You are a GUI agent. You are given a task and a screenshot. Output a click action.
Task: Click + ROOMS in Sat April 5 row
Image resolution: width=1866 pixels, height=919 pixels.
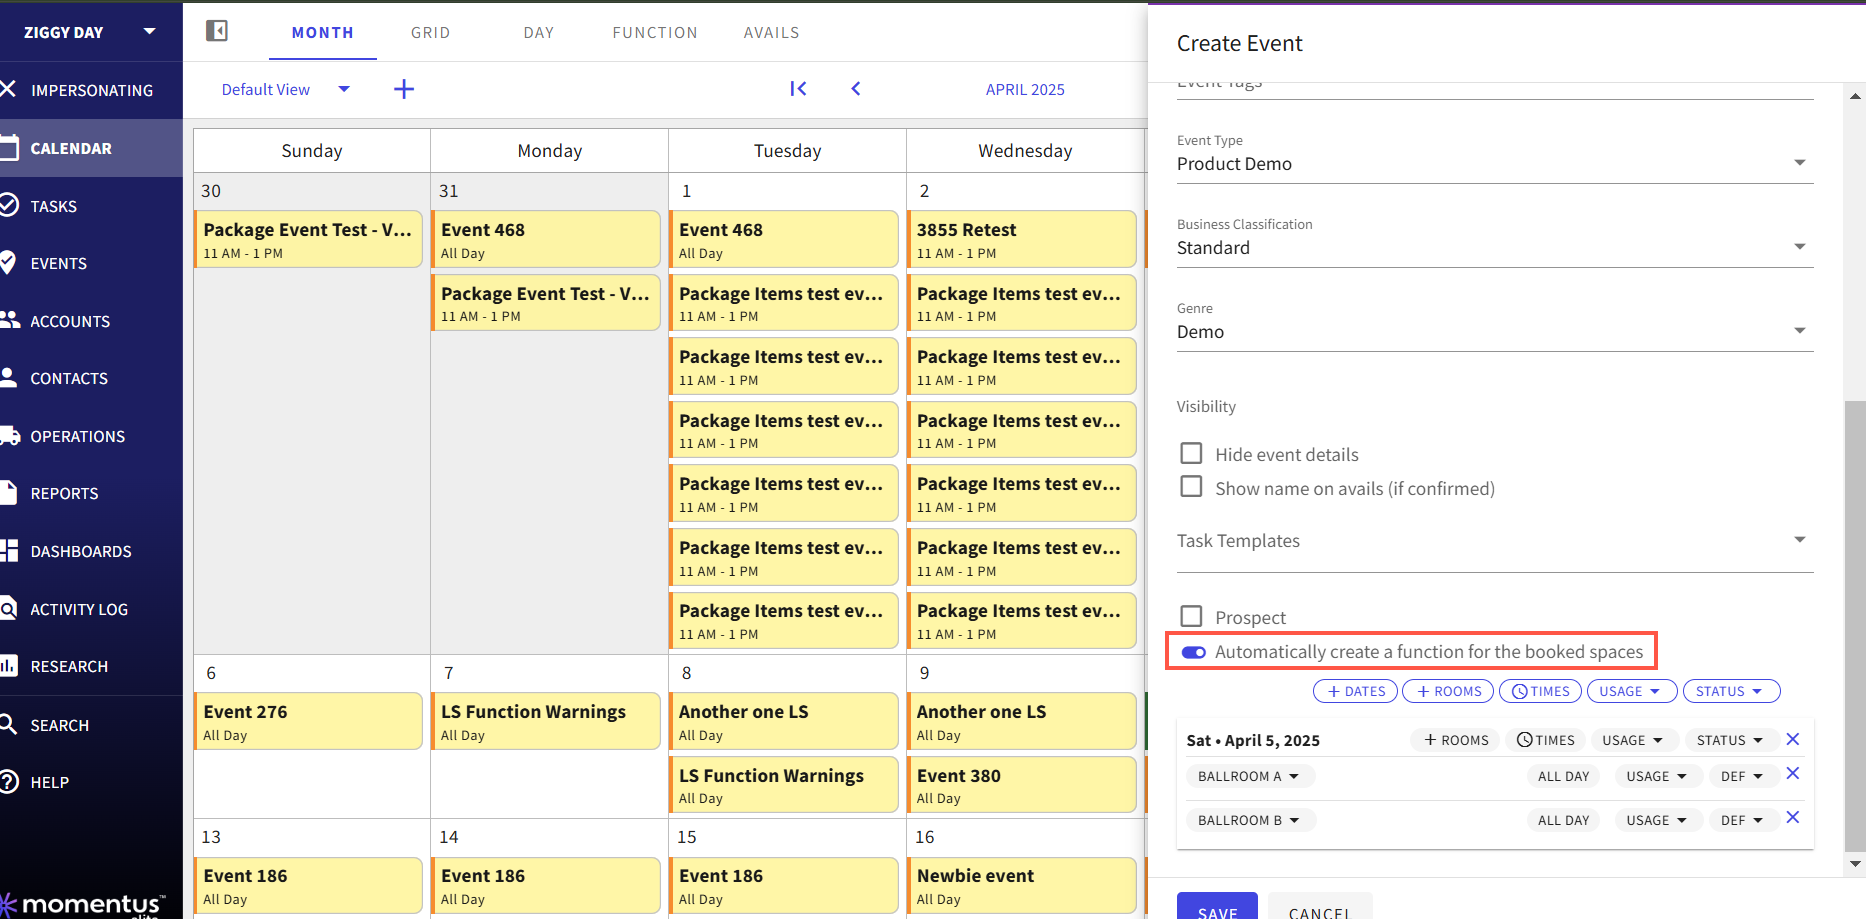coord(1456,740)
